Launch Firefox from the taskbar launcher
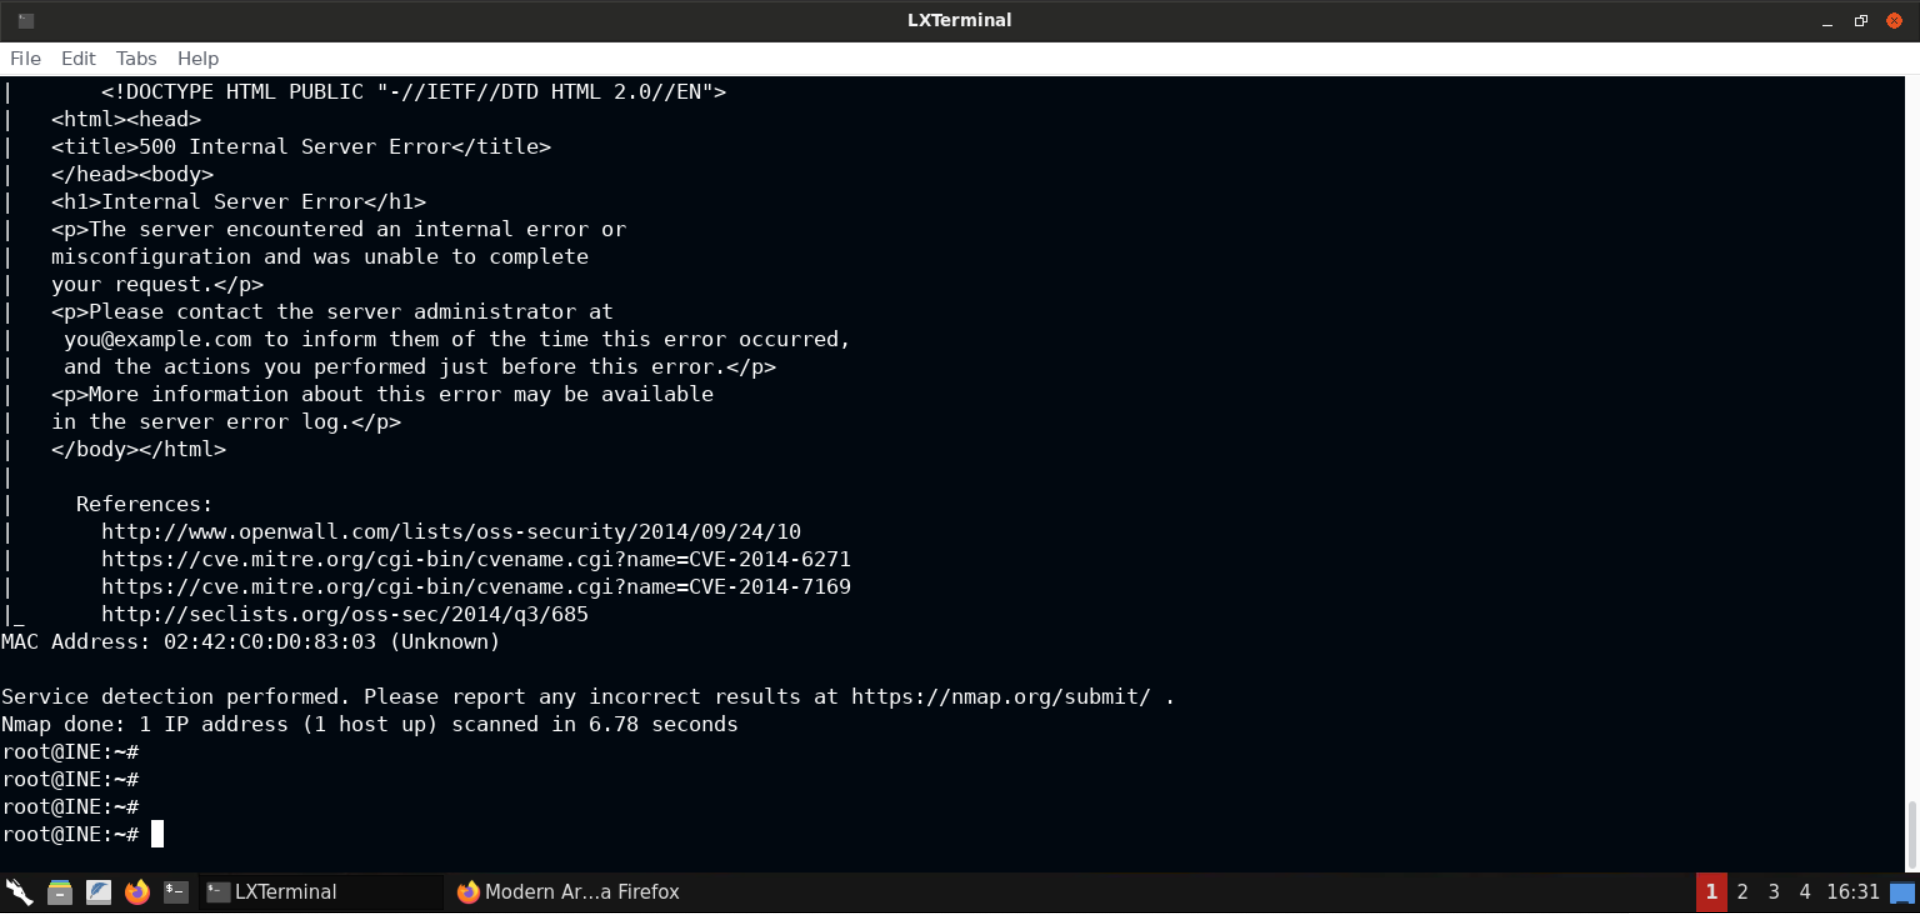 (x=137, y=891)
